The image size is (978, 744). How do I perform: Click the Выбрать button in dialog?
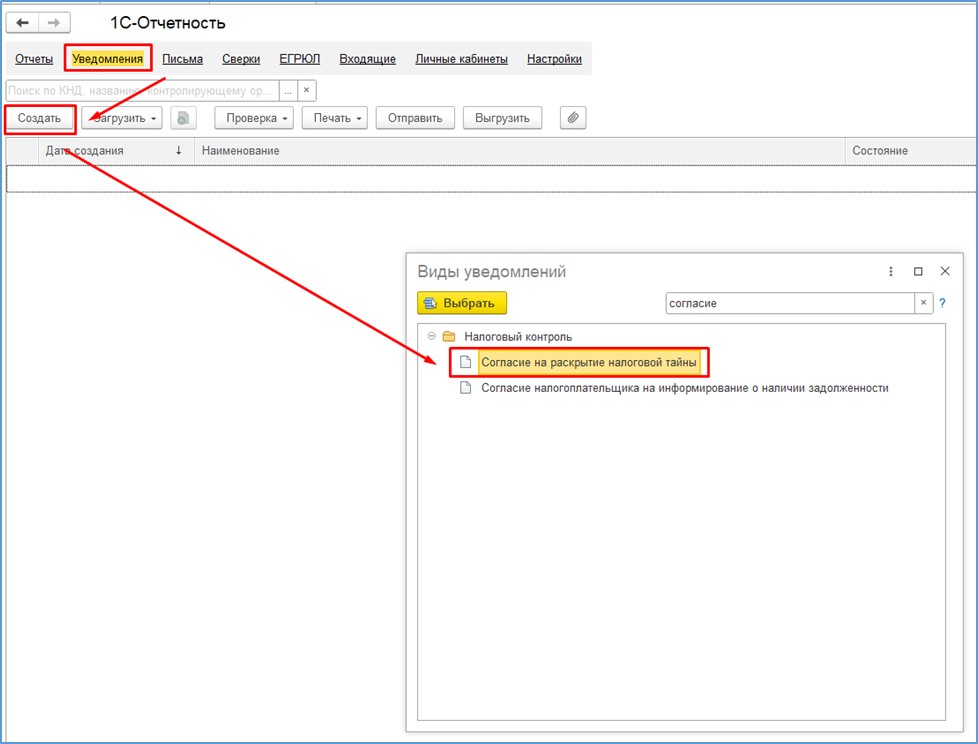462,304
